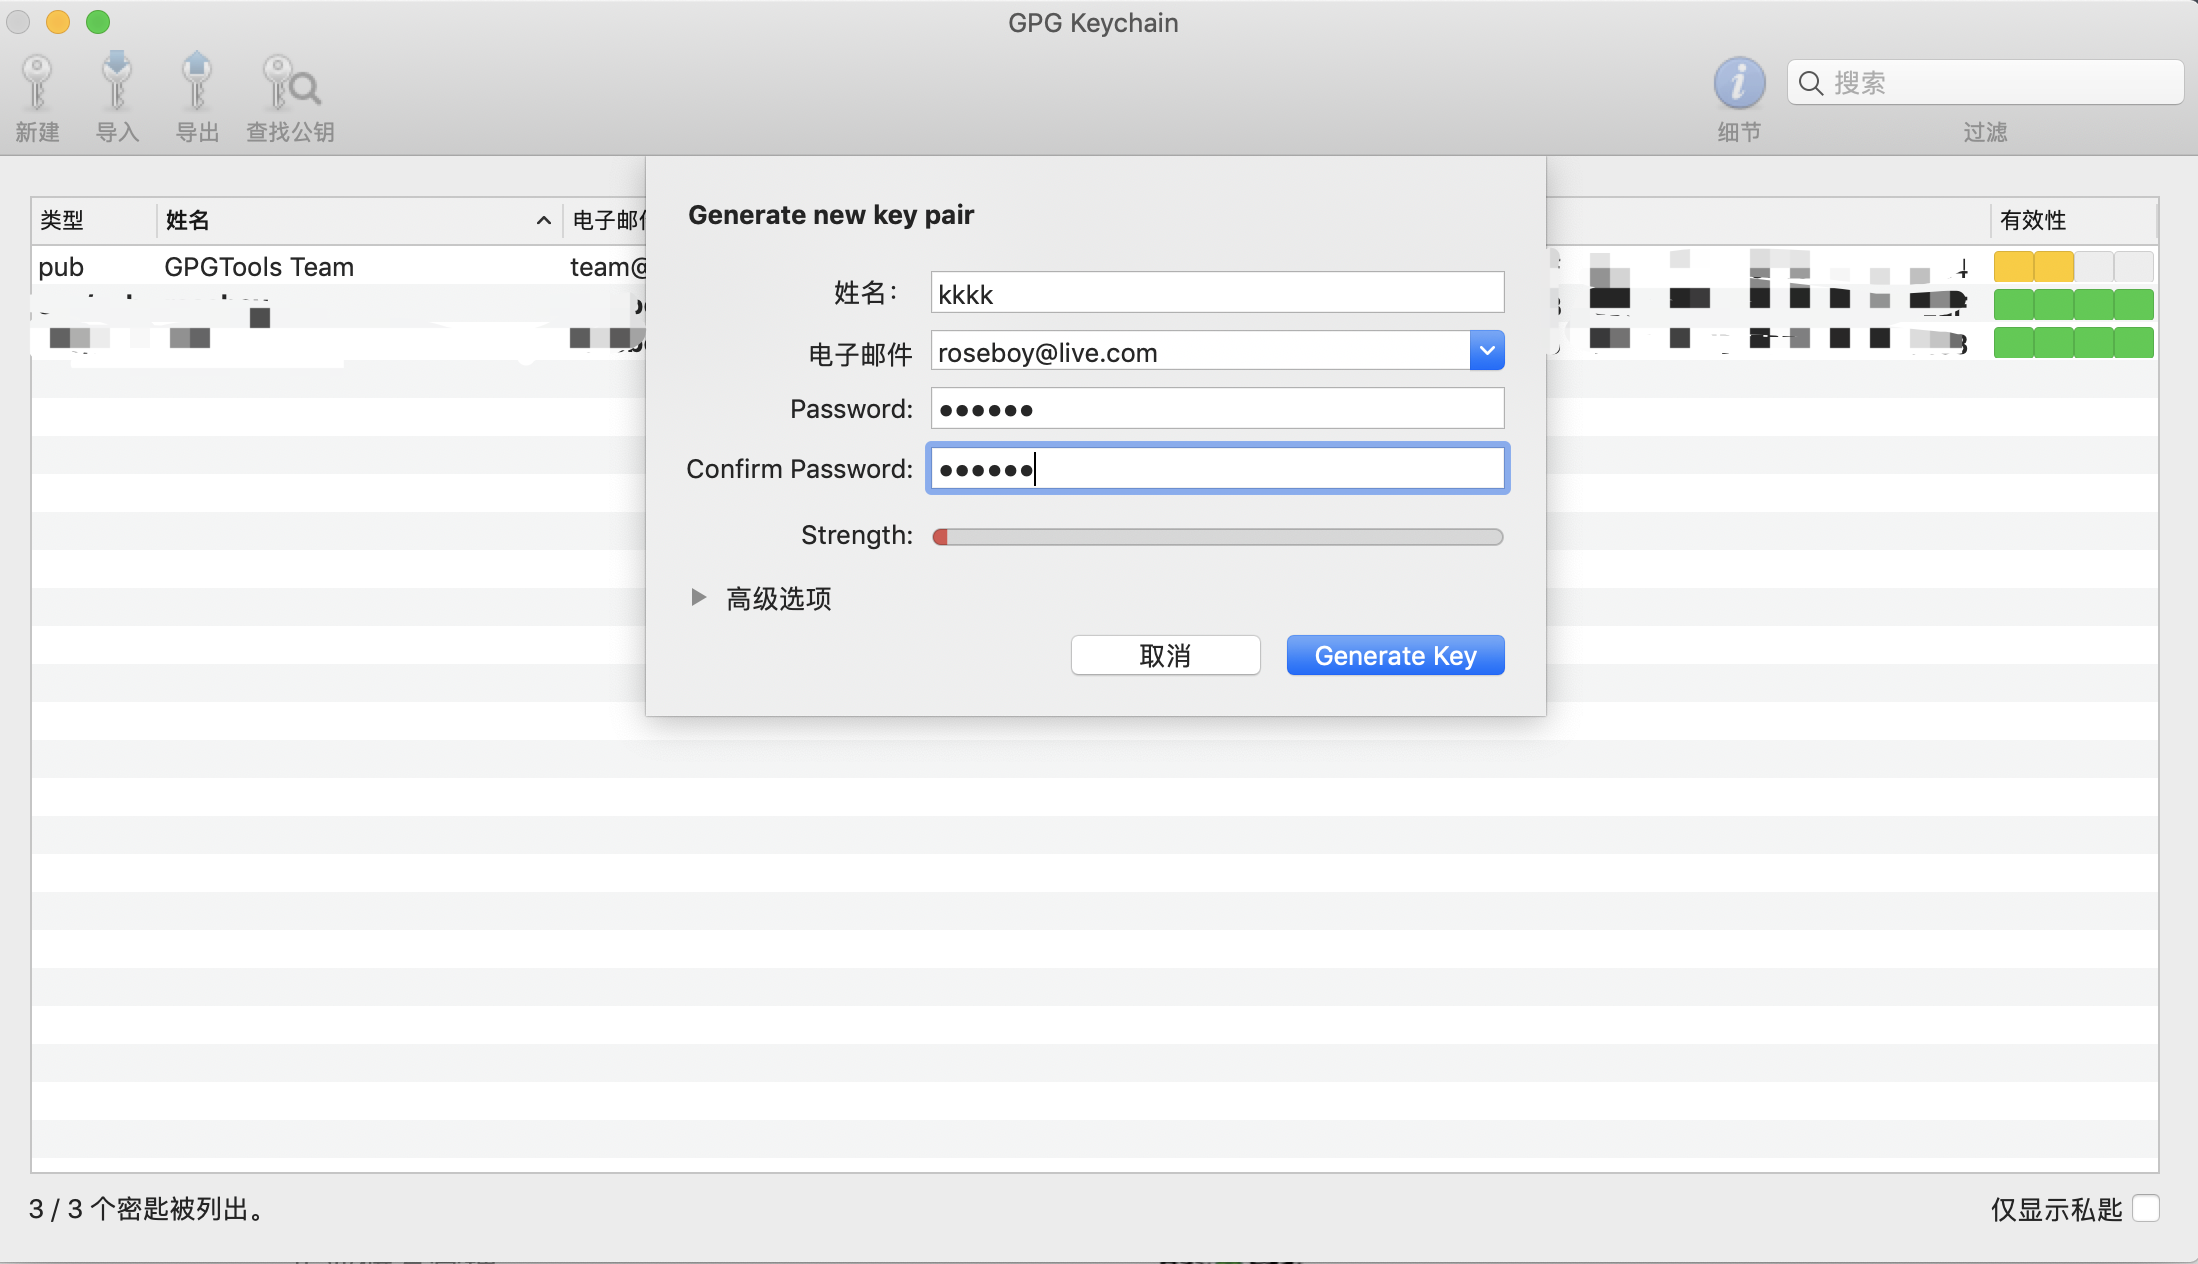Click the green validity bar in second row
Viewport: 2198px width, 1264px height.
click(2073, 304)
